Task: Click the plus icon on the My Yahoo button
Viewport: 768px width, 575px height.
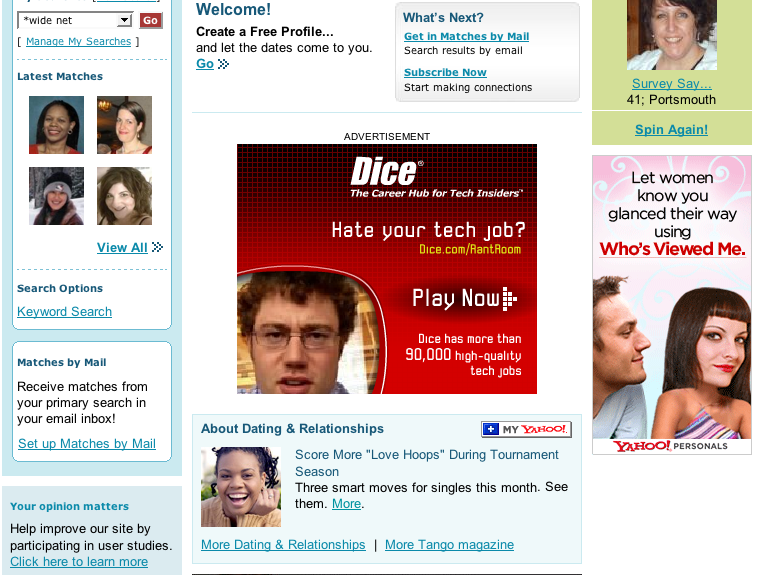Action: tap(490, 430)
